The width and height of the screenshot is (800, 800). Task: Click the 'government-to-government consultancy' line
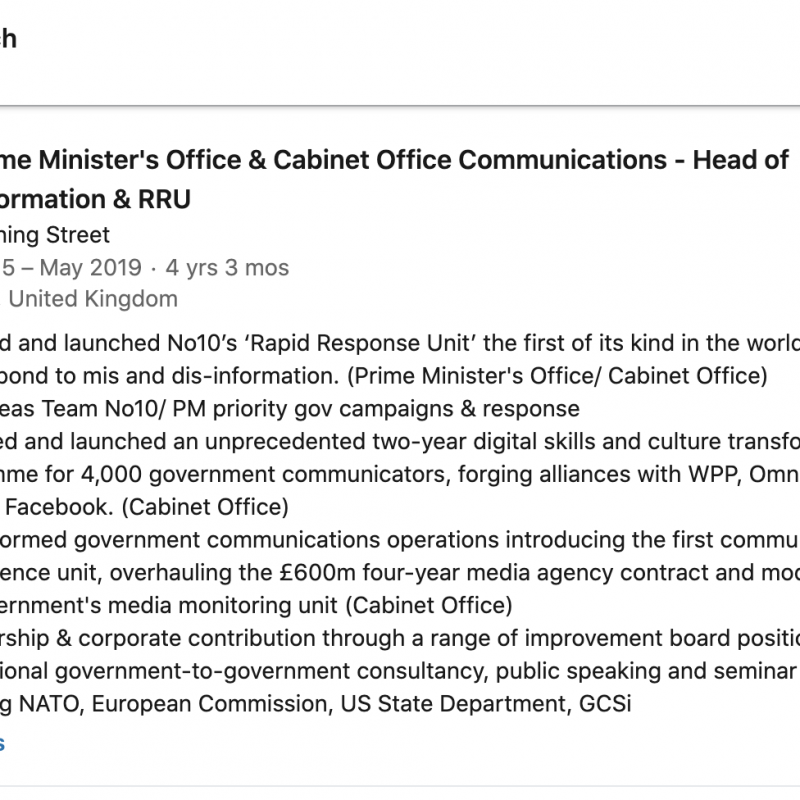400,671
